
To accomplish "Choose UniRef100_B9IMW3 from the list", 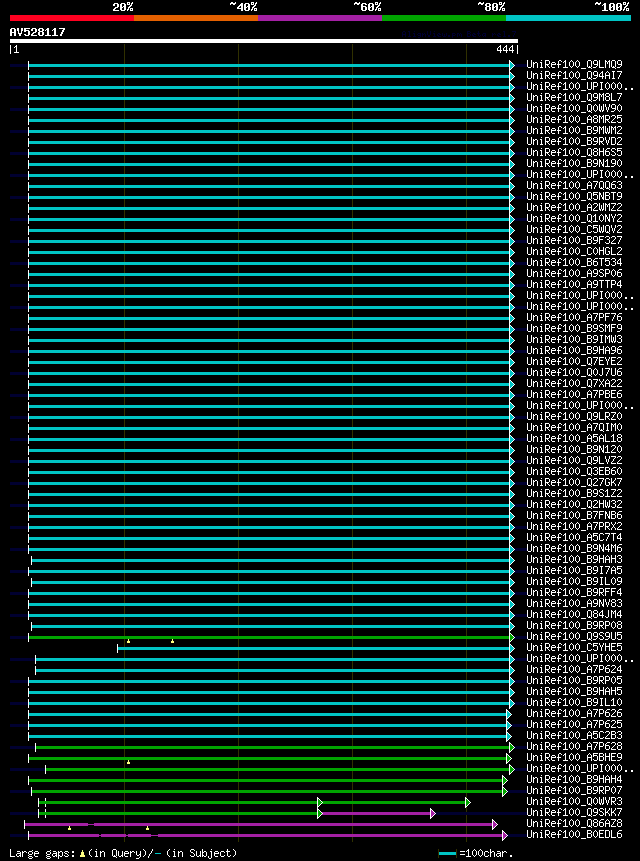I will (574, 339).
